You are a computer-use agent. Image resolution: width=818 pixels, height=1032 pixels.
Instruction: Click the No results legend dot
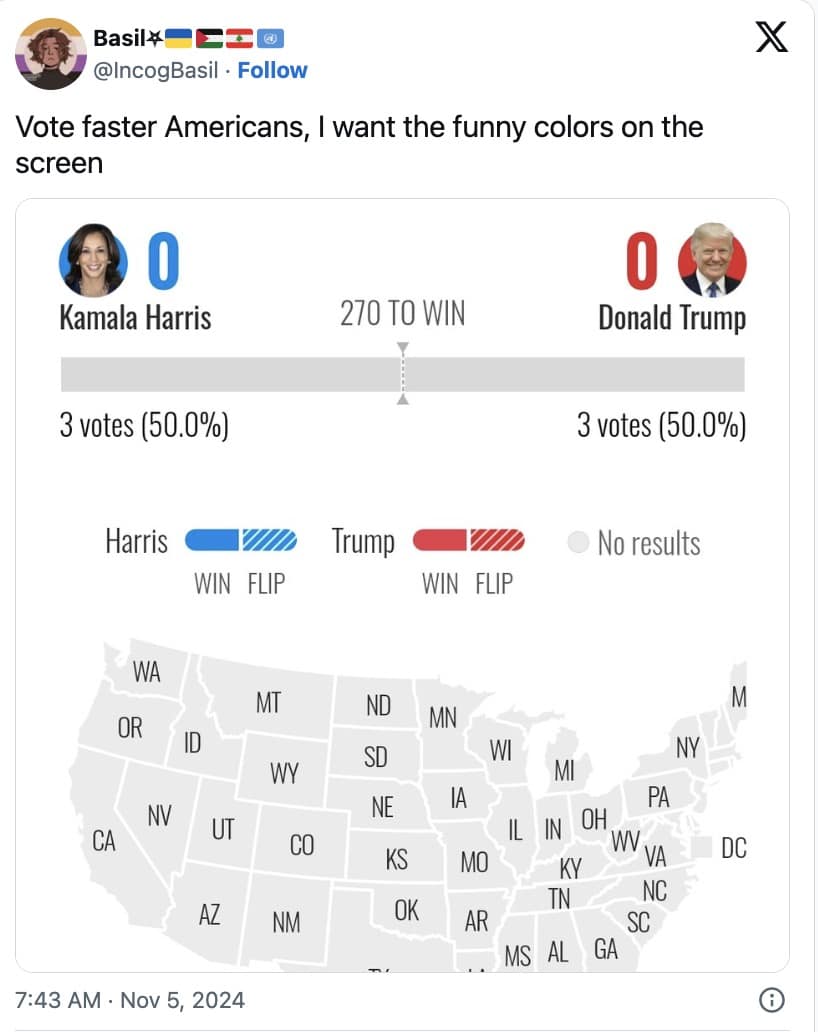coord(578,543)
